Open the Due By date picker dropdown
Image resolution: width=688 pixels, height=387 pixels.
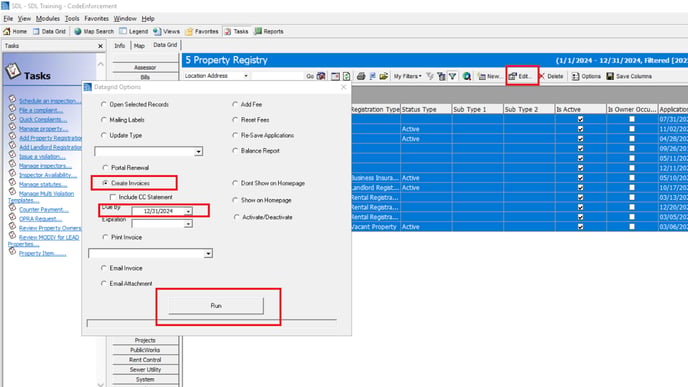(188, 211)
